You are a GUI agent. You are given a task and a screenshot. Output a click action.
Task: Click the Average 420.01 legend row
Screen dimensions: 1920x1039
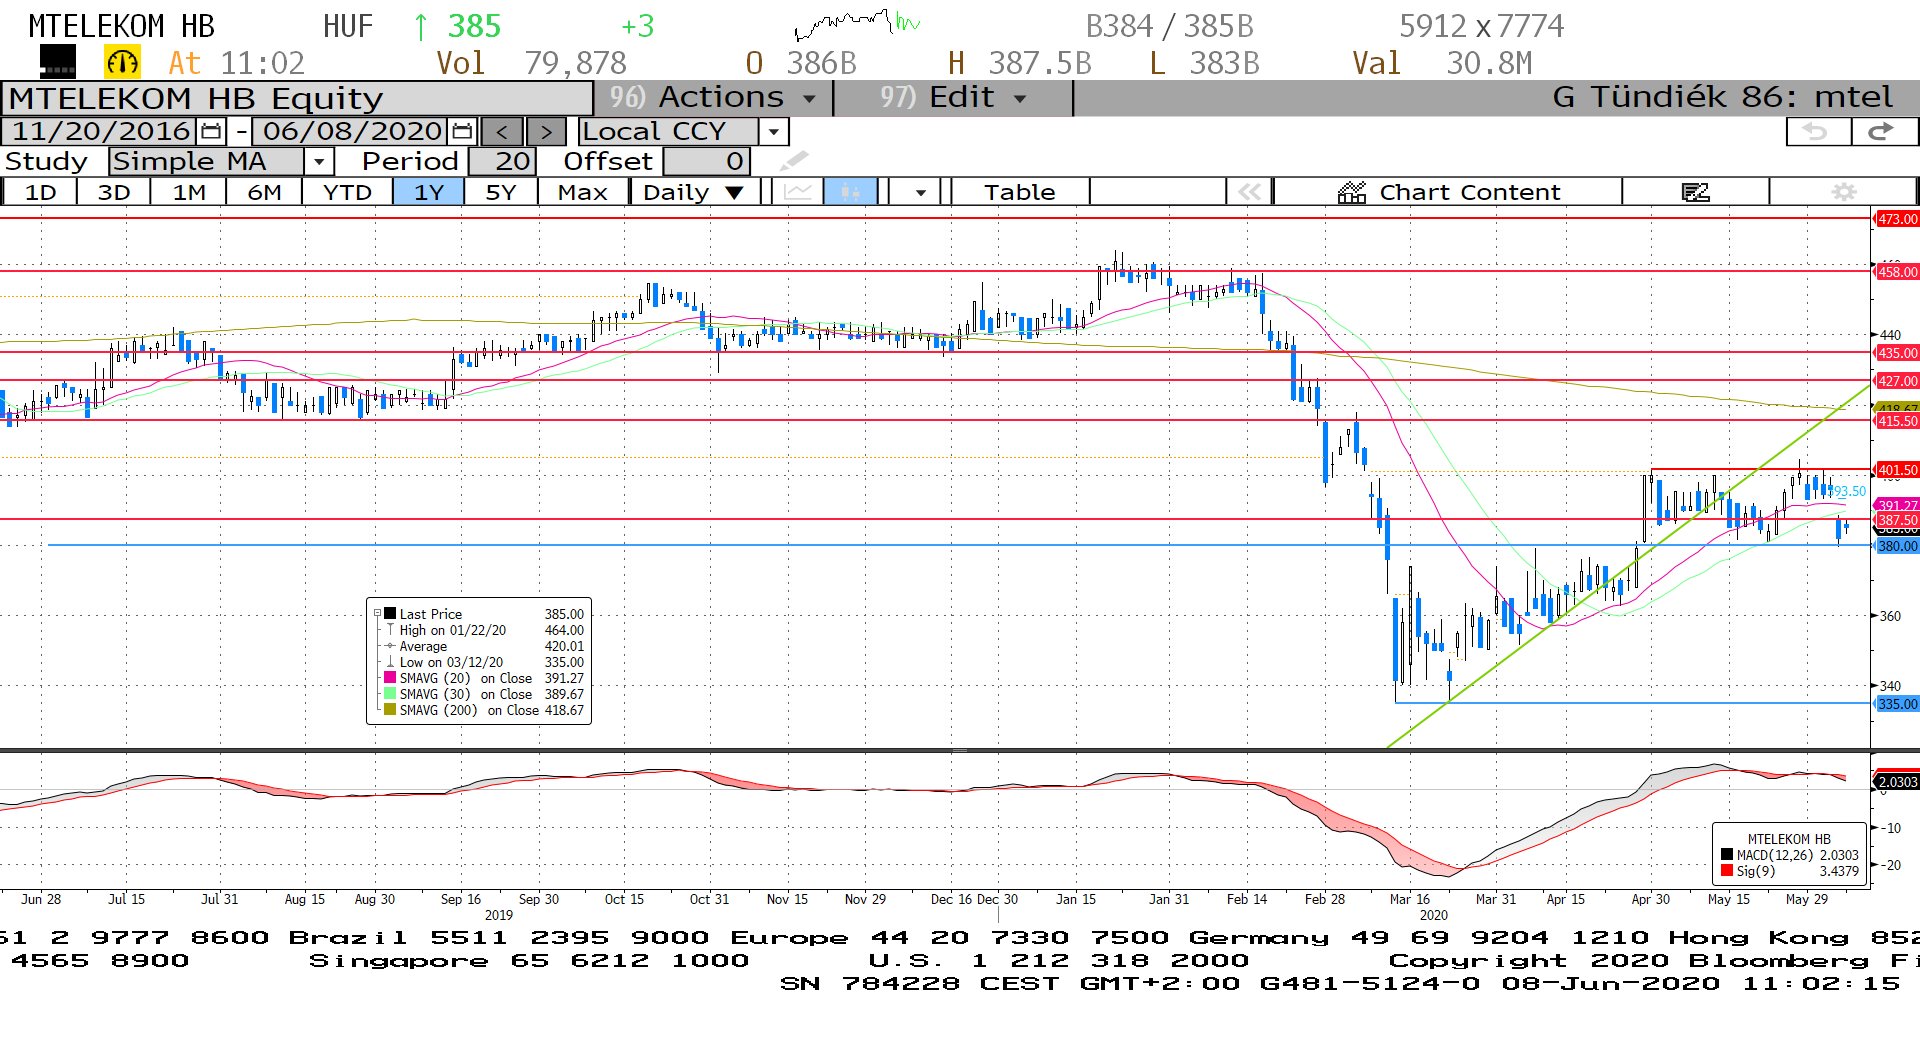485,646
